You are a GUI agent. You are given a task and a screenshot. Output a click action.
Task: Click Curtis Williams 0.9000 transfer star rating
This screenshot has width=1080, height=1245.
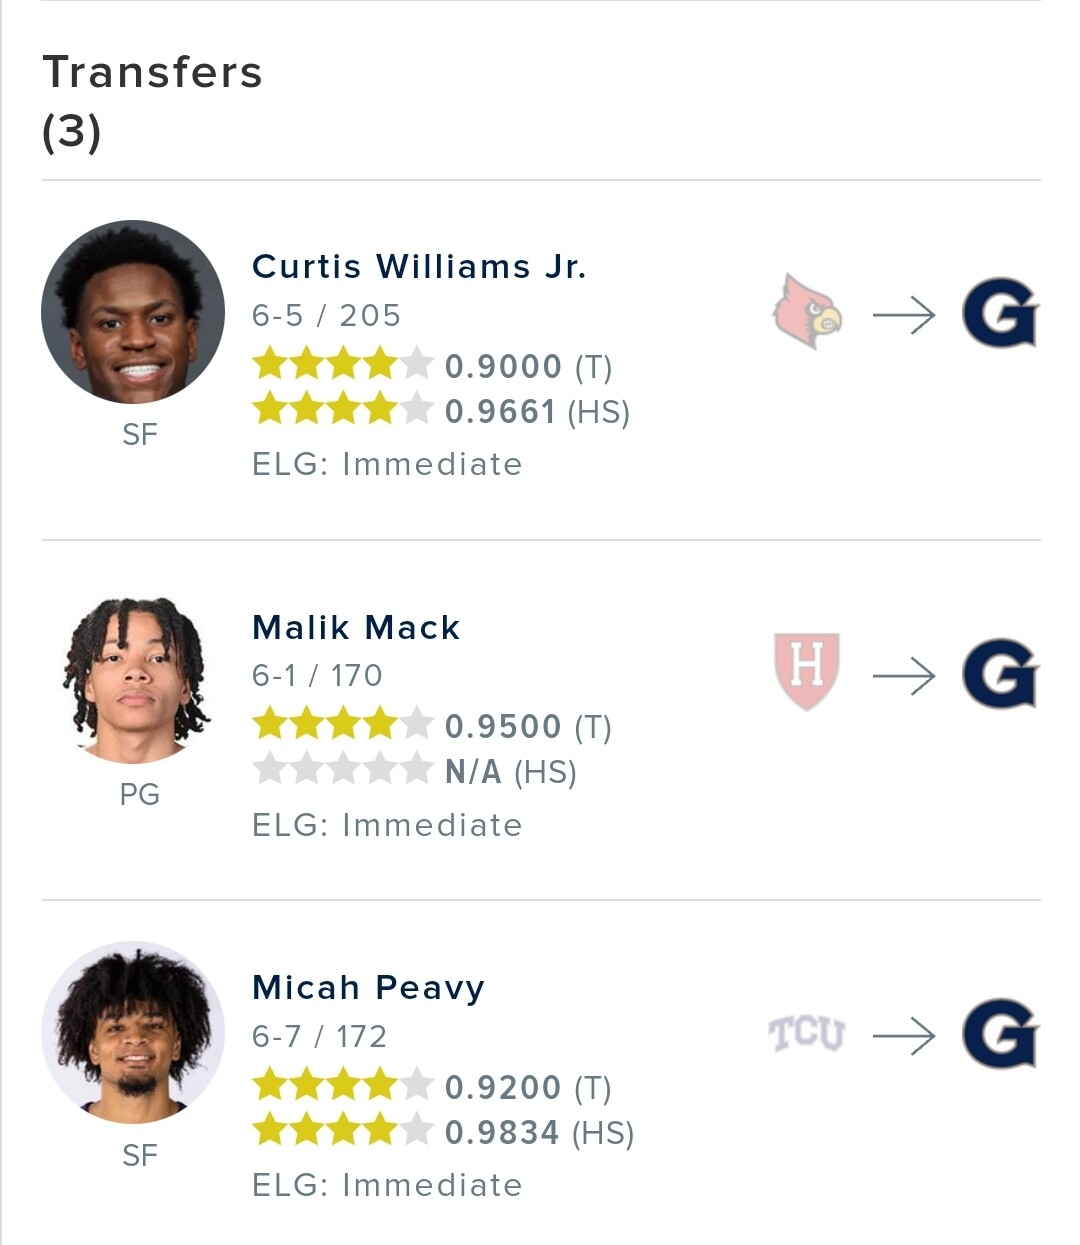tap(432, 365)
